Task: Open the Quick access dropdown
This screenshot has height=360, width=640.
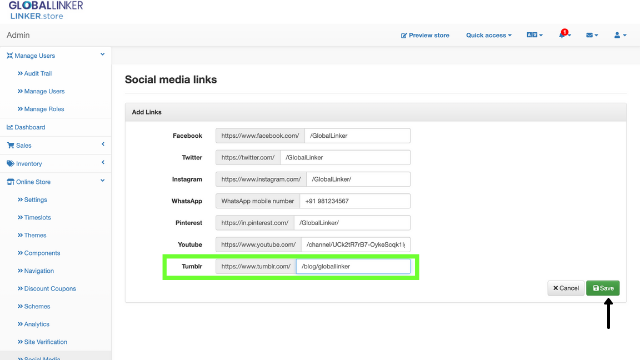Action: (489, 36)
